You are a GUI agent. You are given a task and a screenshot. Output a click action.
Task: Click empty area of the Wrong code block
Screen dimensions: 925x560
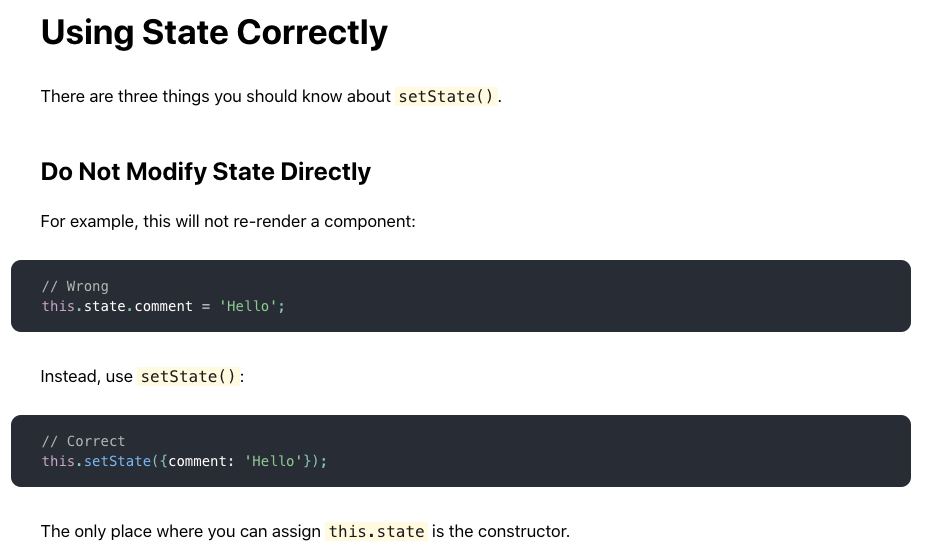[x=590, y=296]
